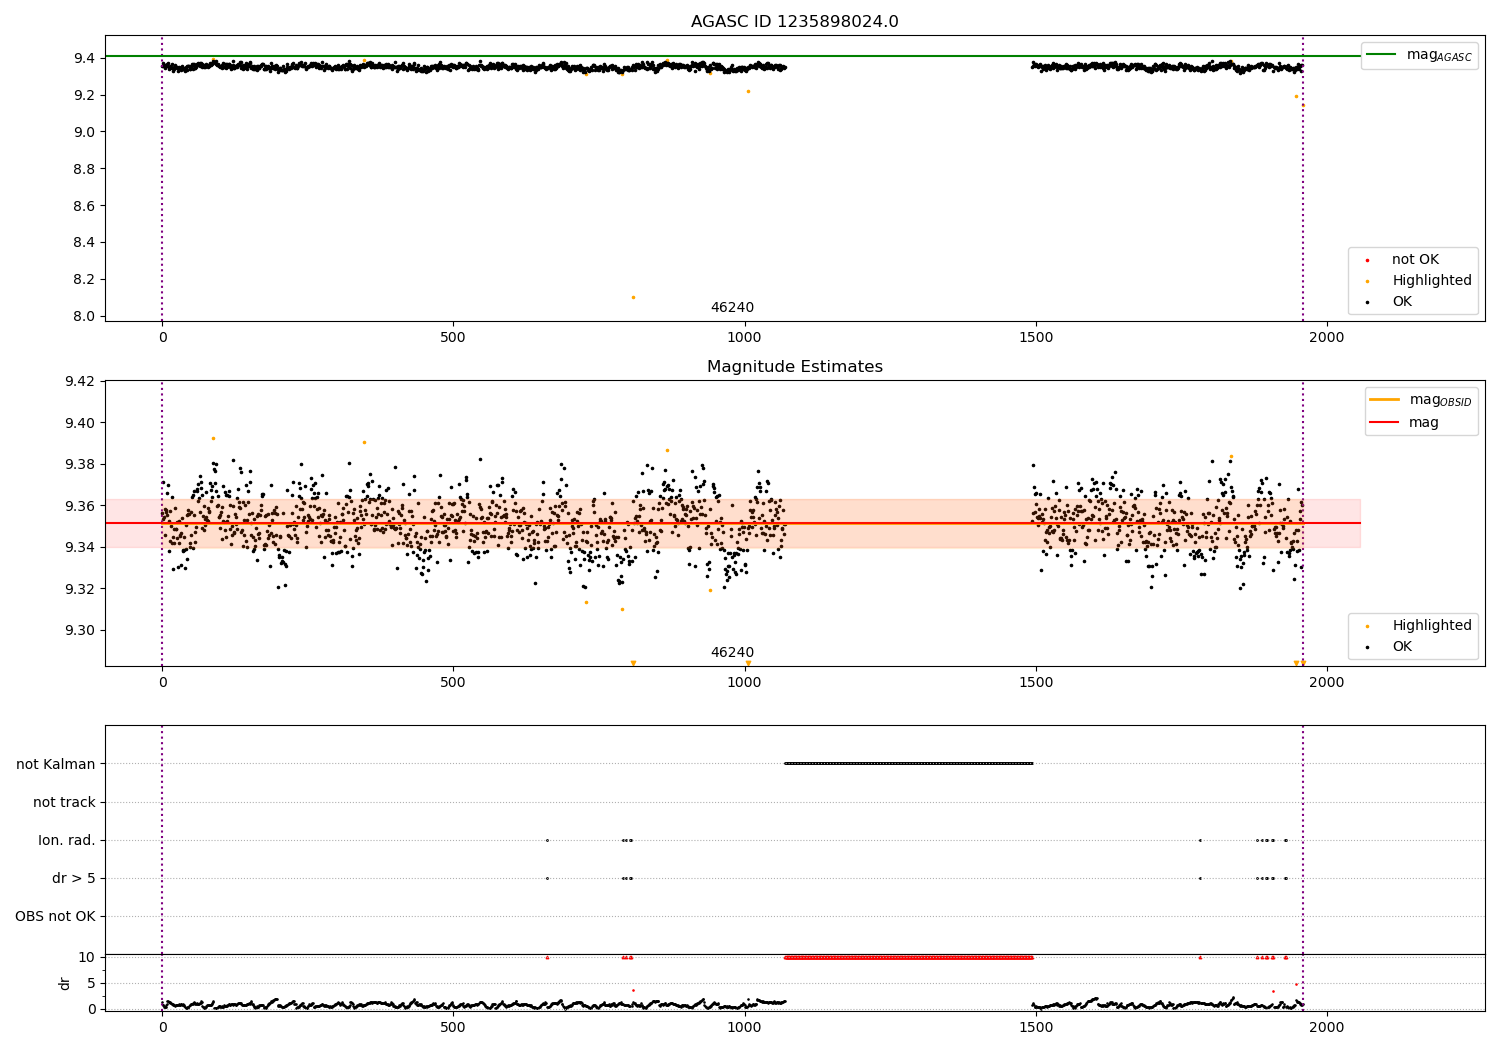
Task: Select the 'OBS not OK' row label
Action: click(x=55, y=916)
